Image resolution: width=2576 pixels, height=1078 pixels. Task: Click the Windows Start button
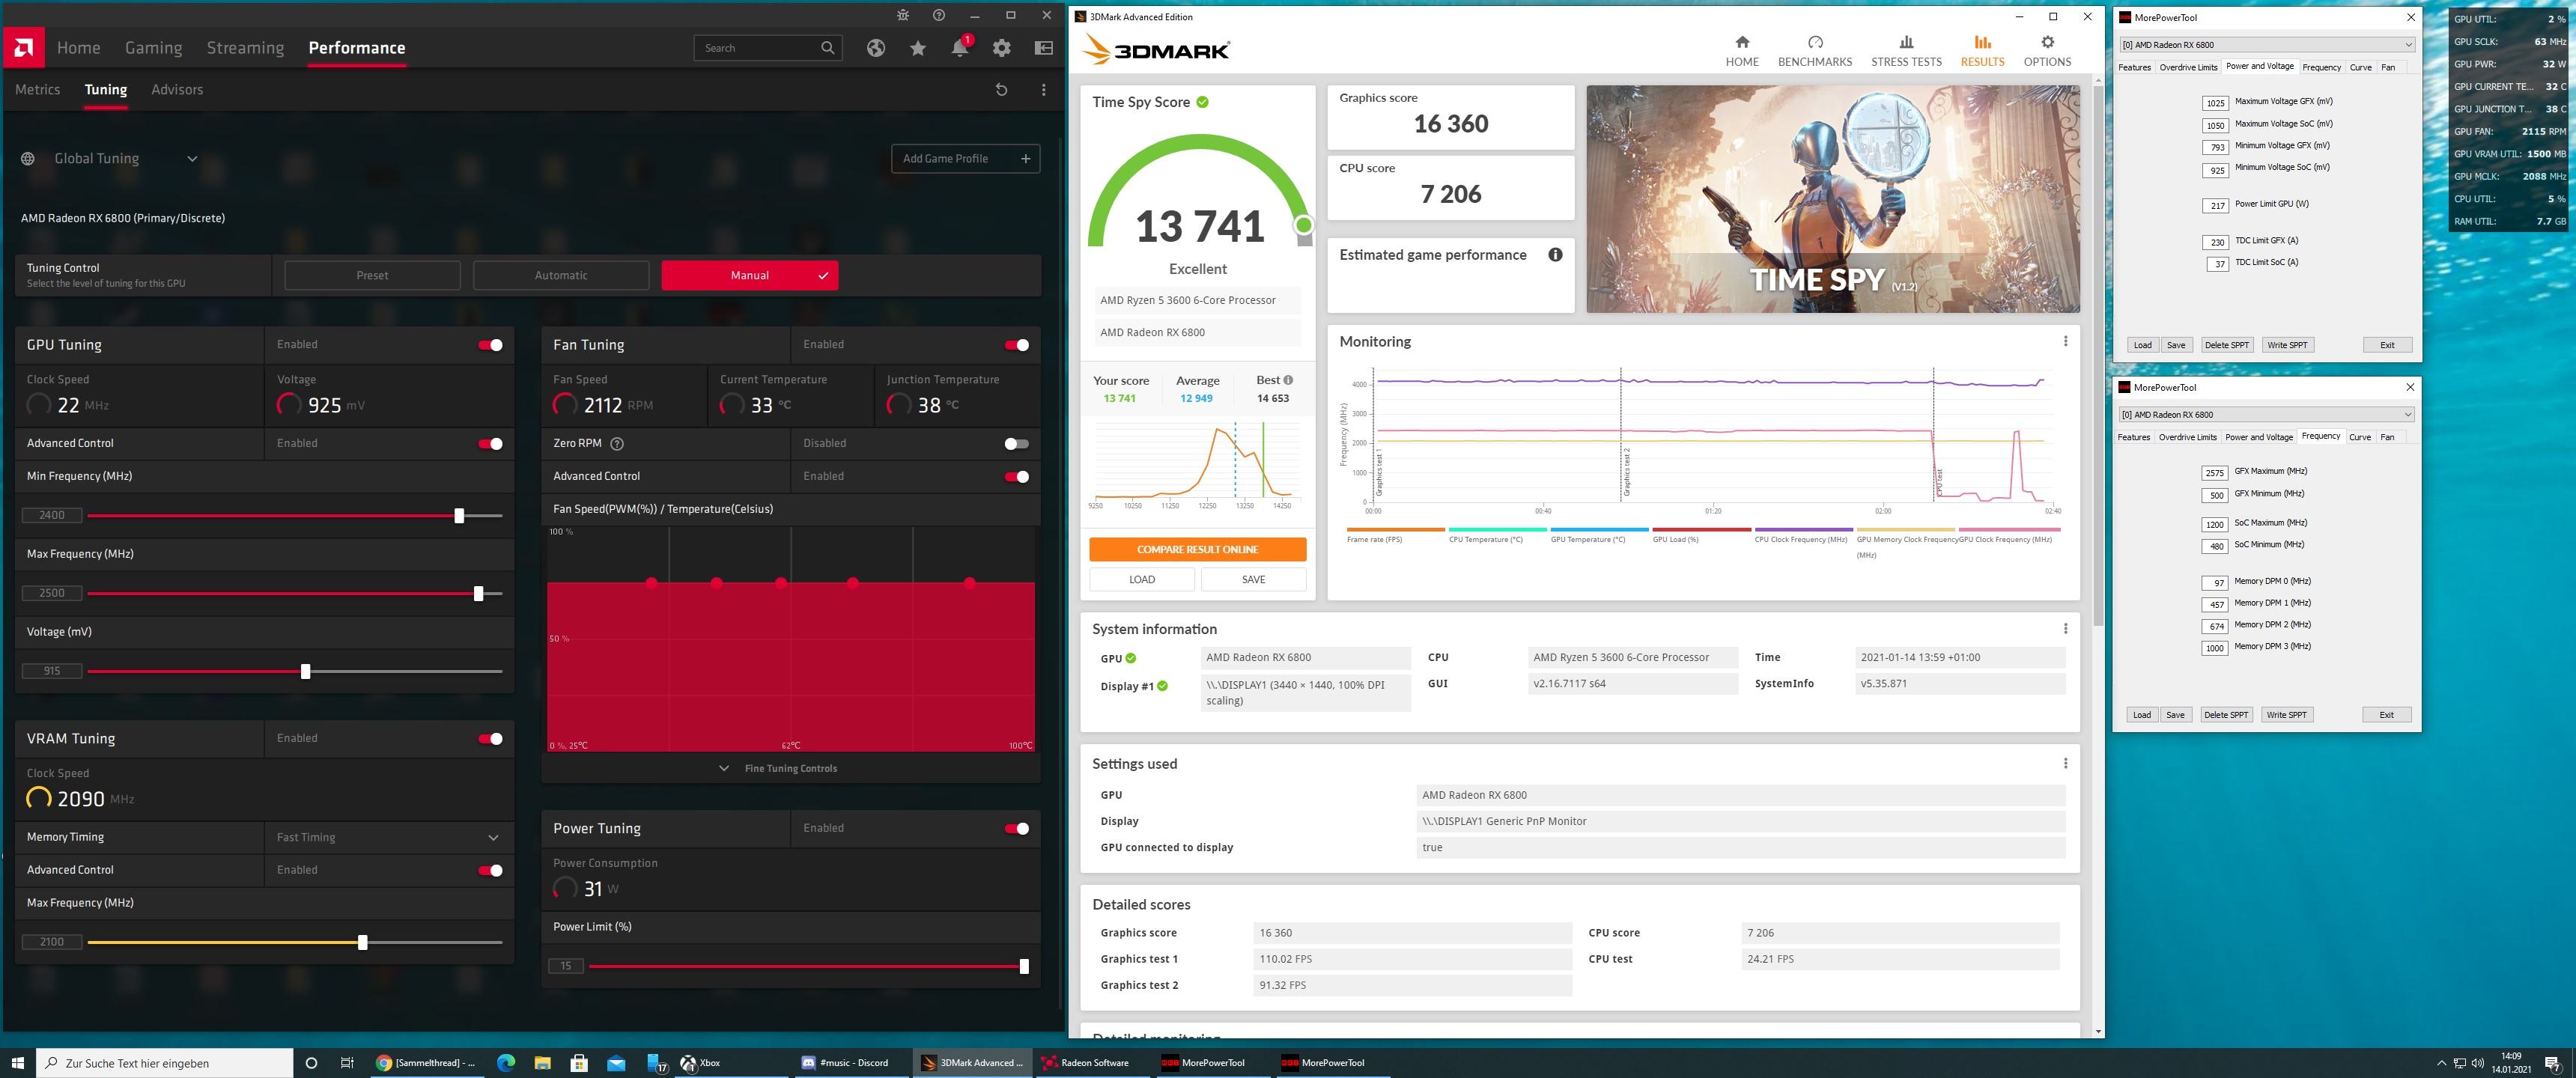(x=17, y=1063)
